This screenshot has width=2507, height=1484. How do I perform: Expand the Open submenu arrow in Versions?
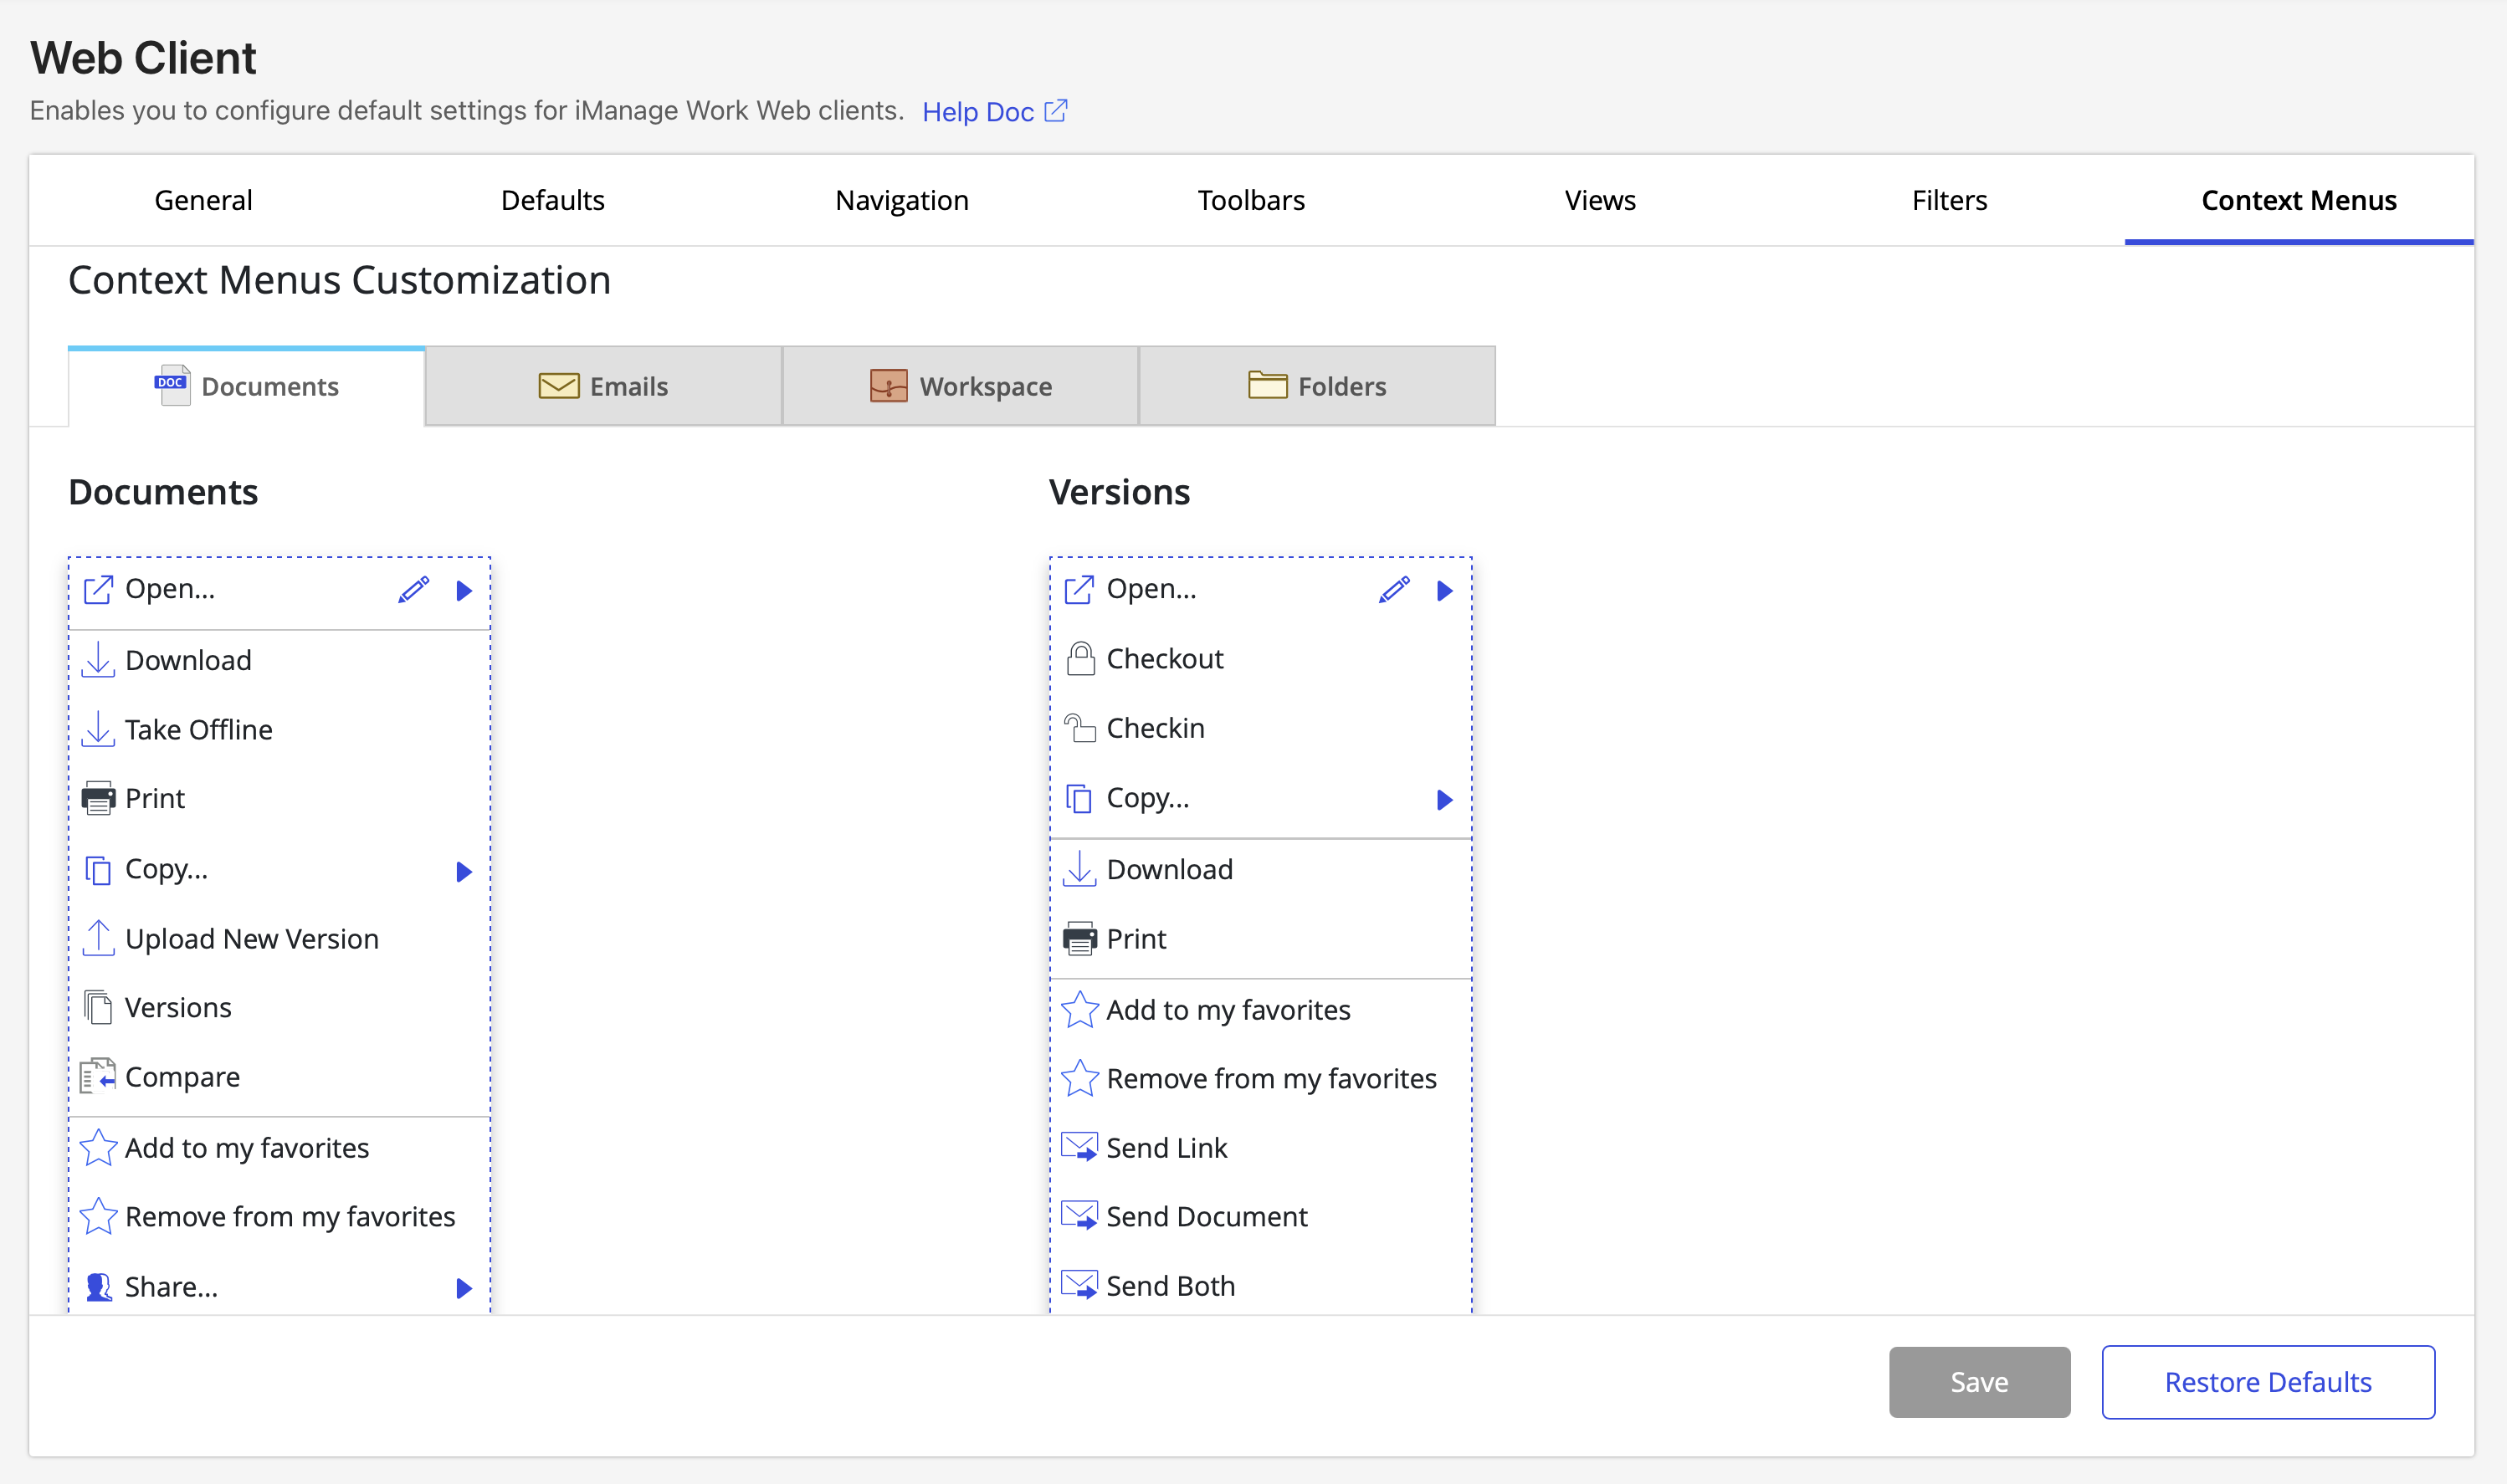pyautogui.click(x=1445, y=591)
